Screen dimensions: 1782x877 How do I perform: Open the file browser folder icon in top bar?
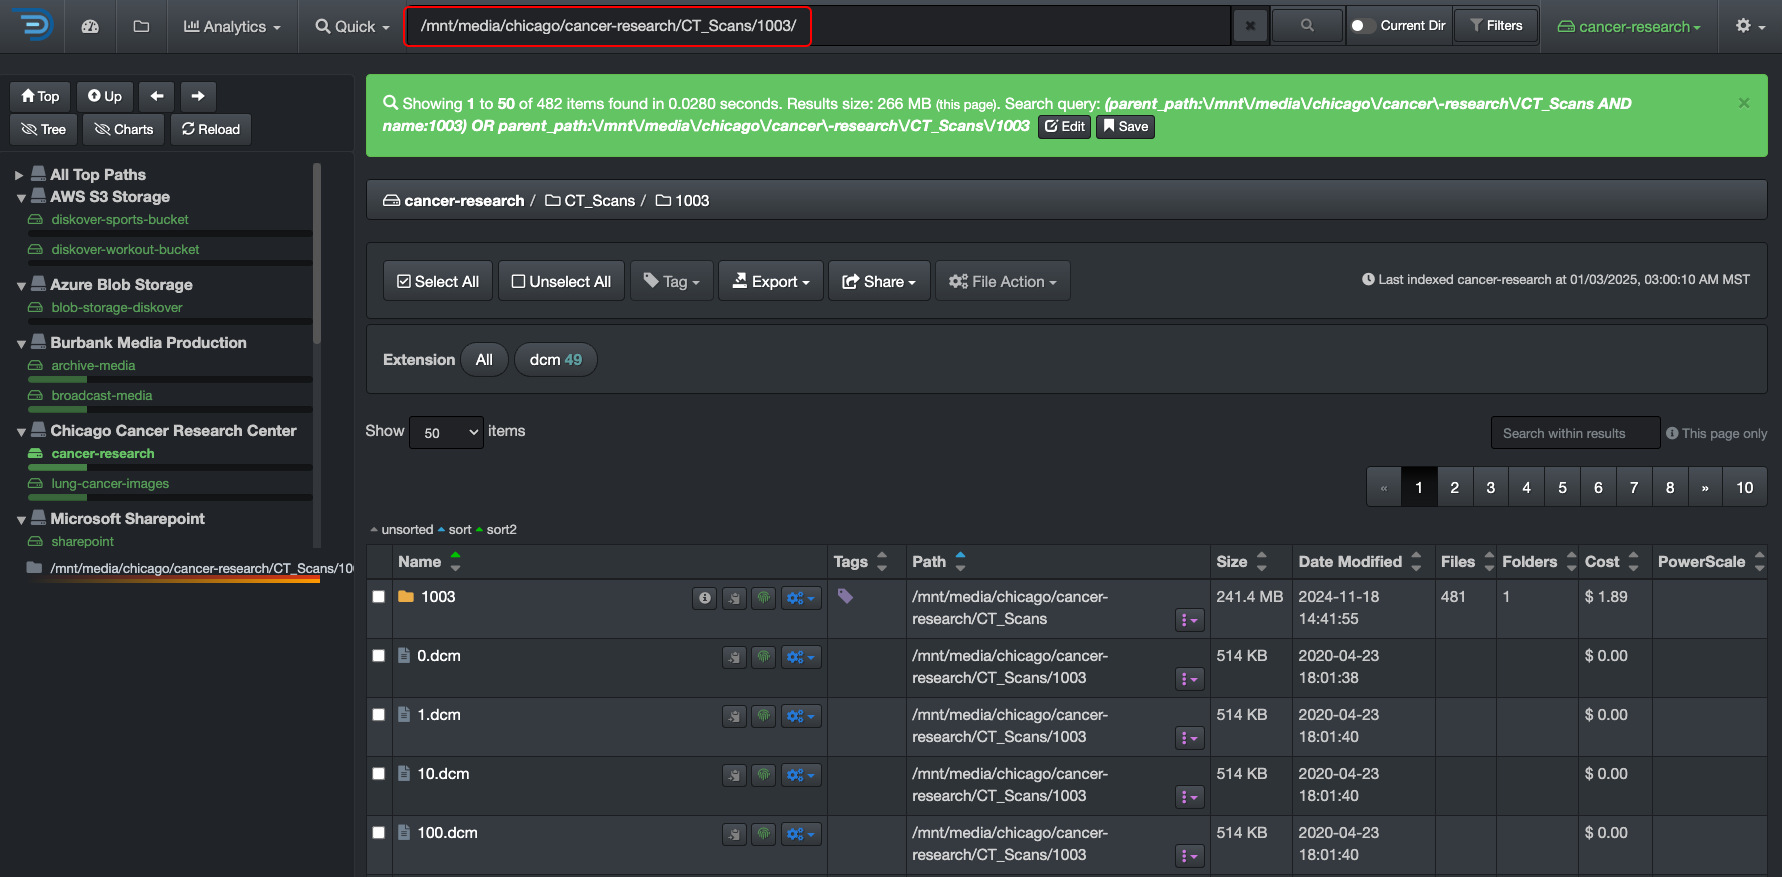click(x=141, y=27)
